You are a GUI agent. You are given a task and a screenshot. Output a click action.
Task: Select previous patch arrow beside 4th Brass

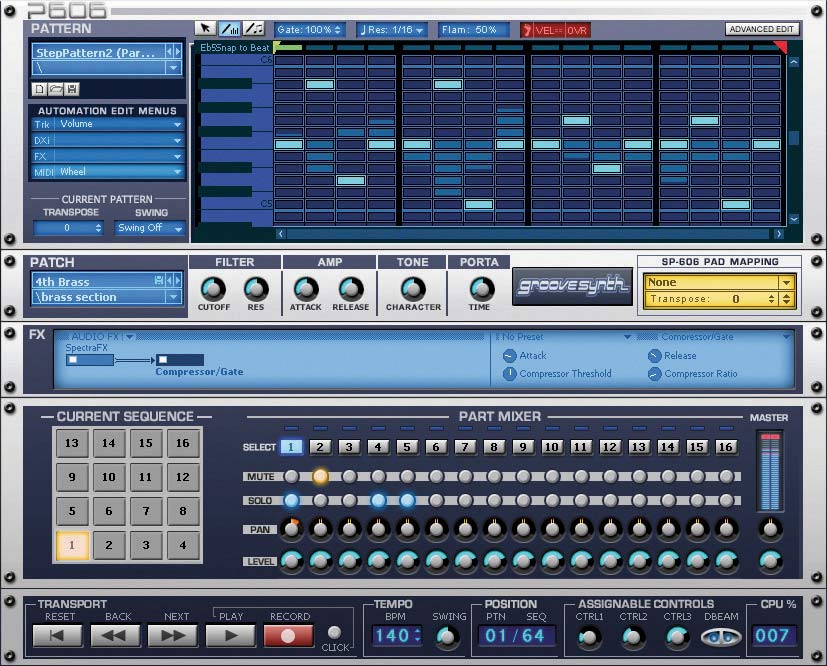[169, 281]
